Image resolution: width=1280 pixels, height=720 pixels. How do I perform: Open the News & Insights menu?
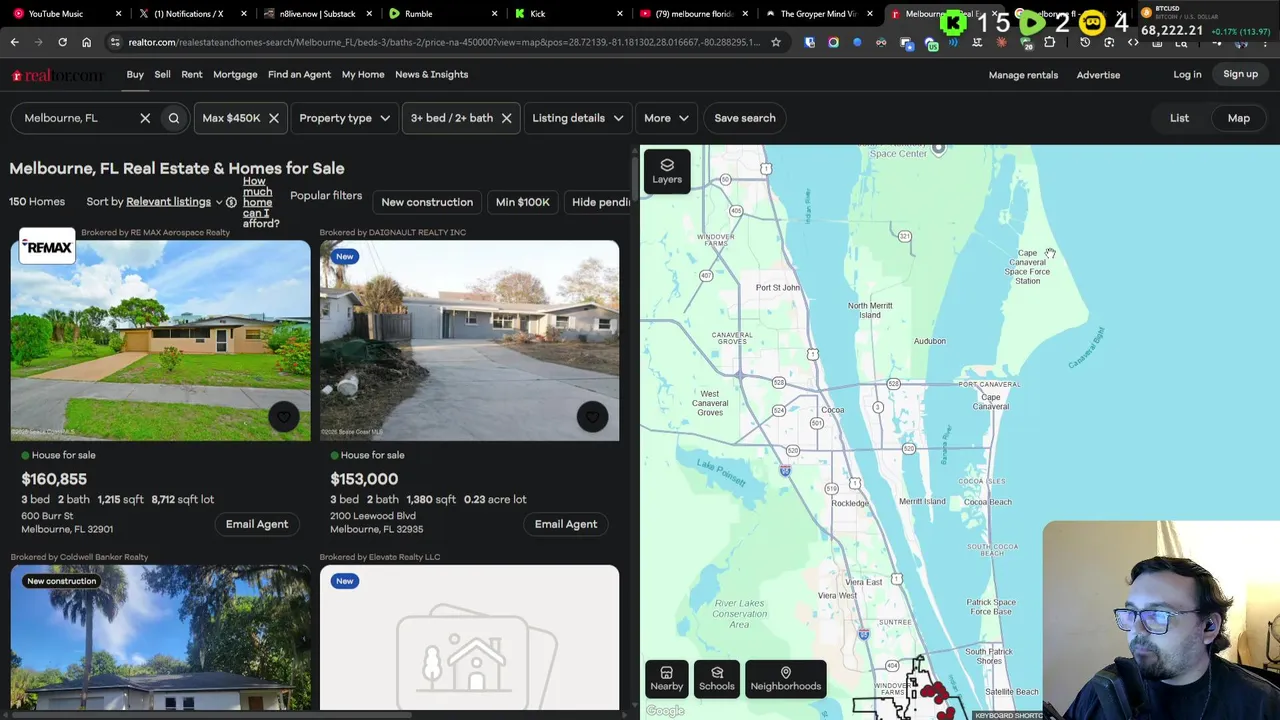(431, 75)
